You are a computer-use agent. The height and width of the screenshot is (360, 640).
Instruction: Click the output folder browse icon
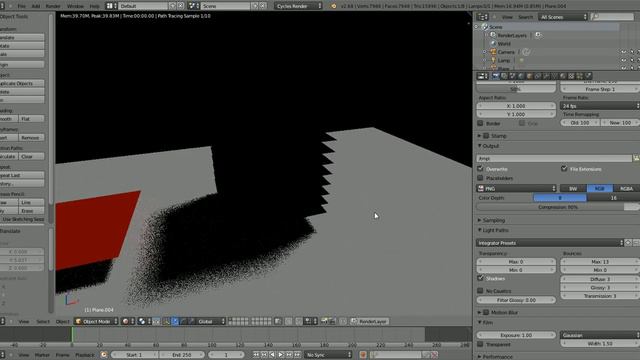point(636,158)
